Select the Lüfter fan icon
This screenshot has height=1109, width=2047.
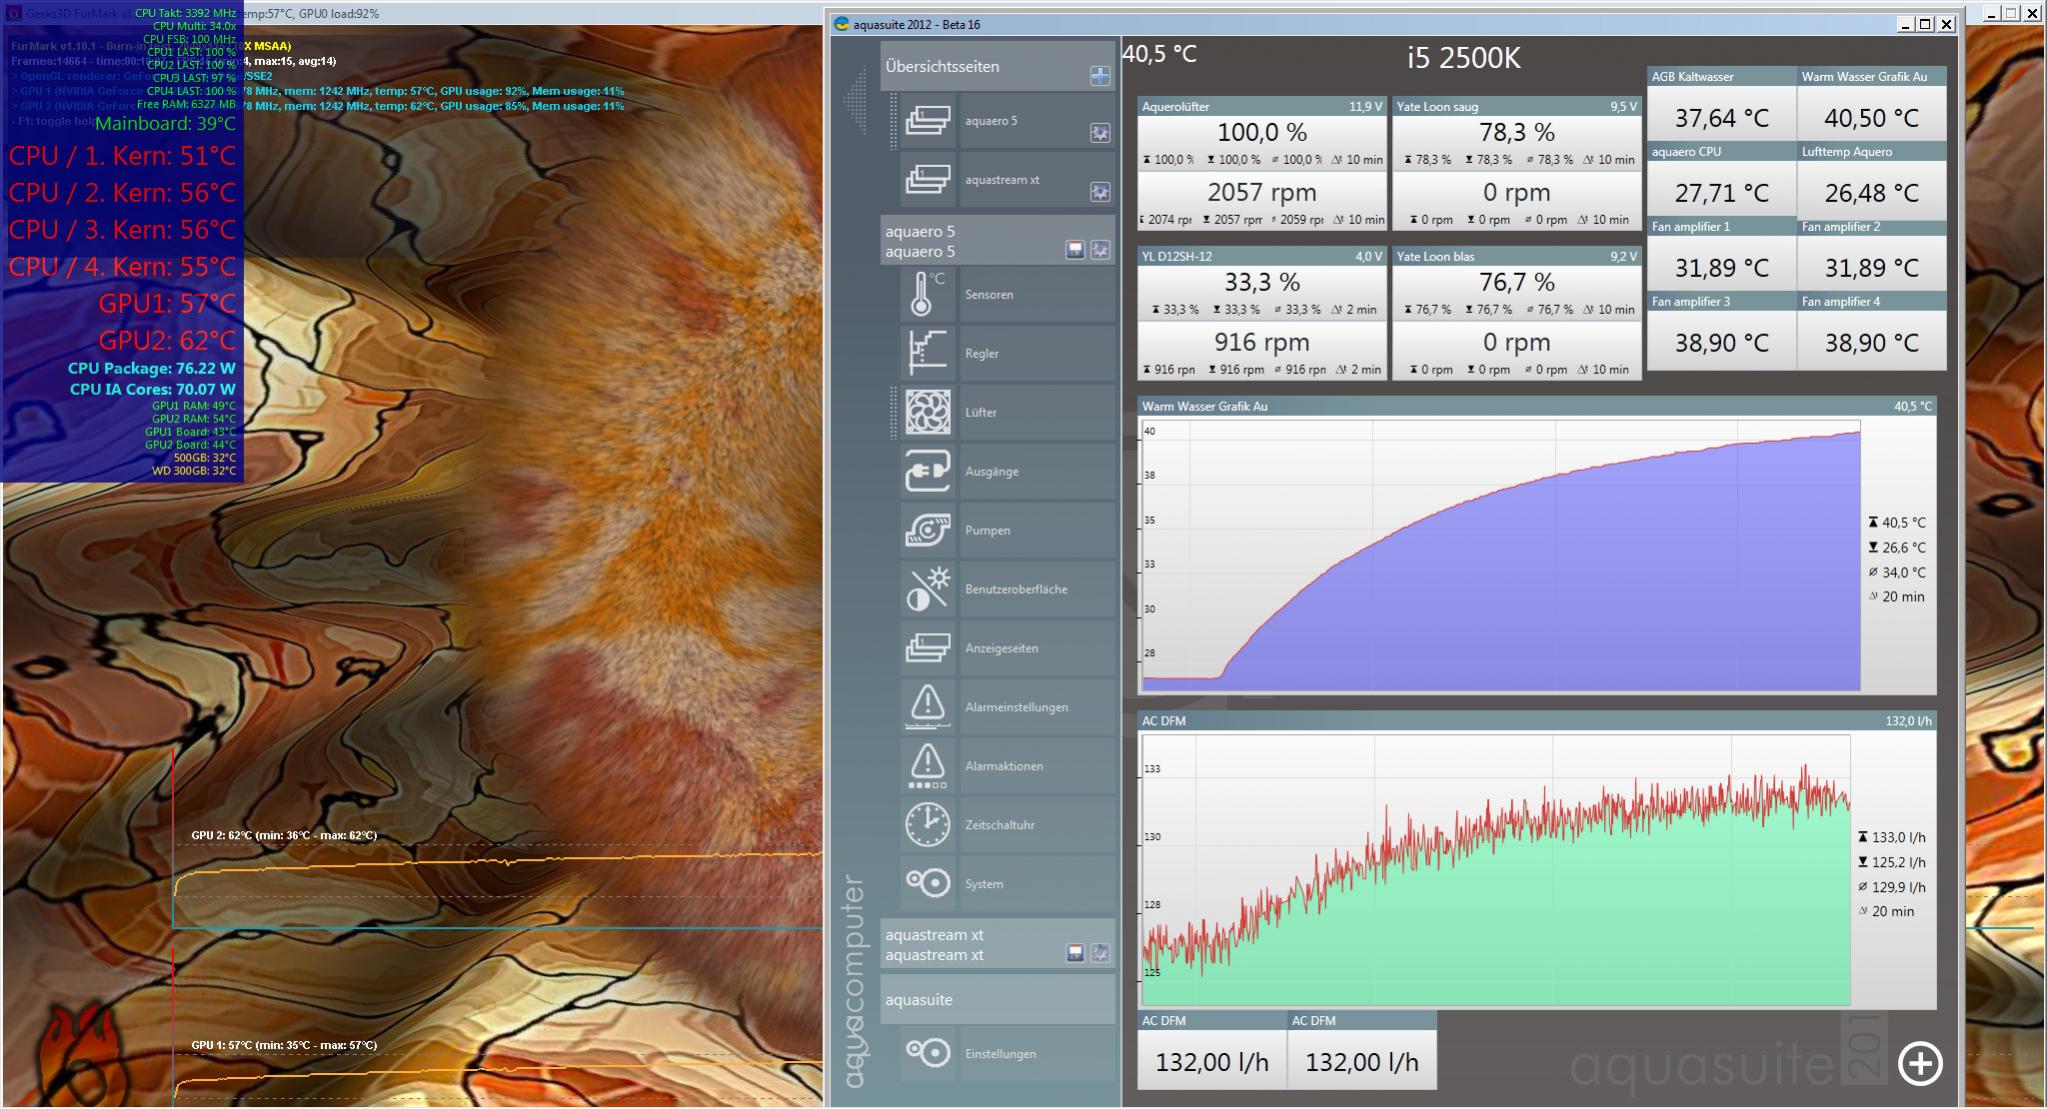coord(927,412)
